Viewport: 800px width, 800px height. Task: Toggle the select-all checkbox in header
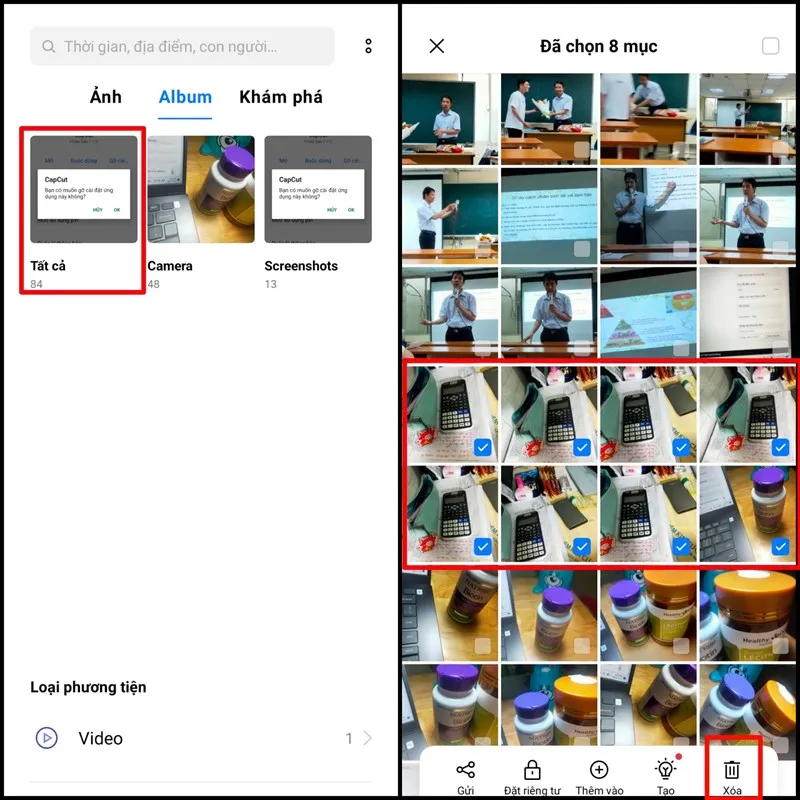tap(770, 46)
